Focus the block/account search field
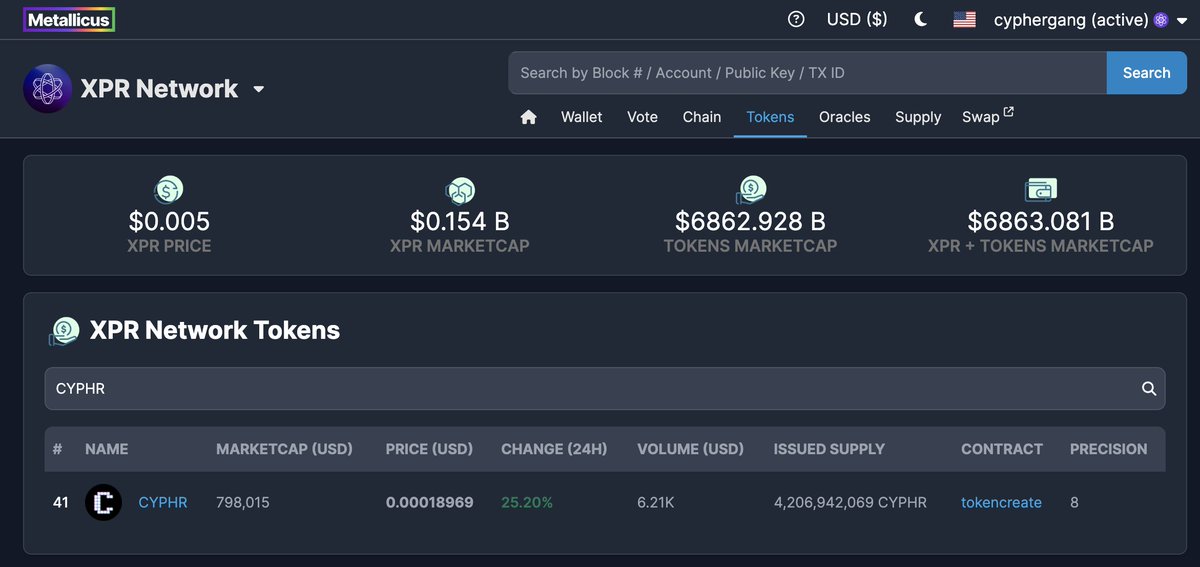Viewport: 1200px width, 567px height. 808,73
